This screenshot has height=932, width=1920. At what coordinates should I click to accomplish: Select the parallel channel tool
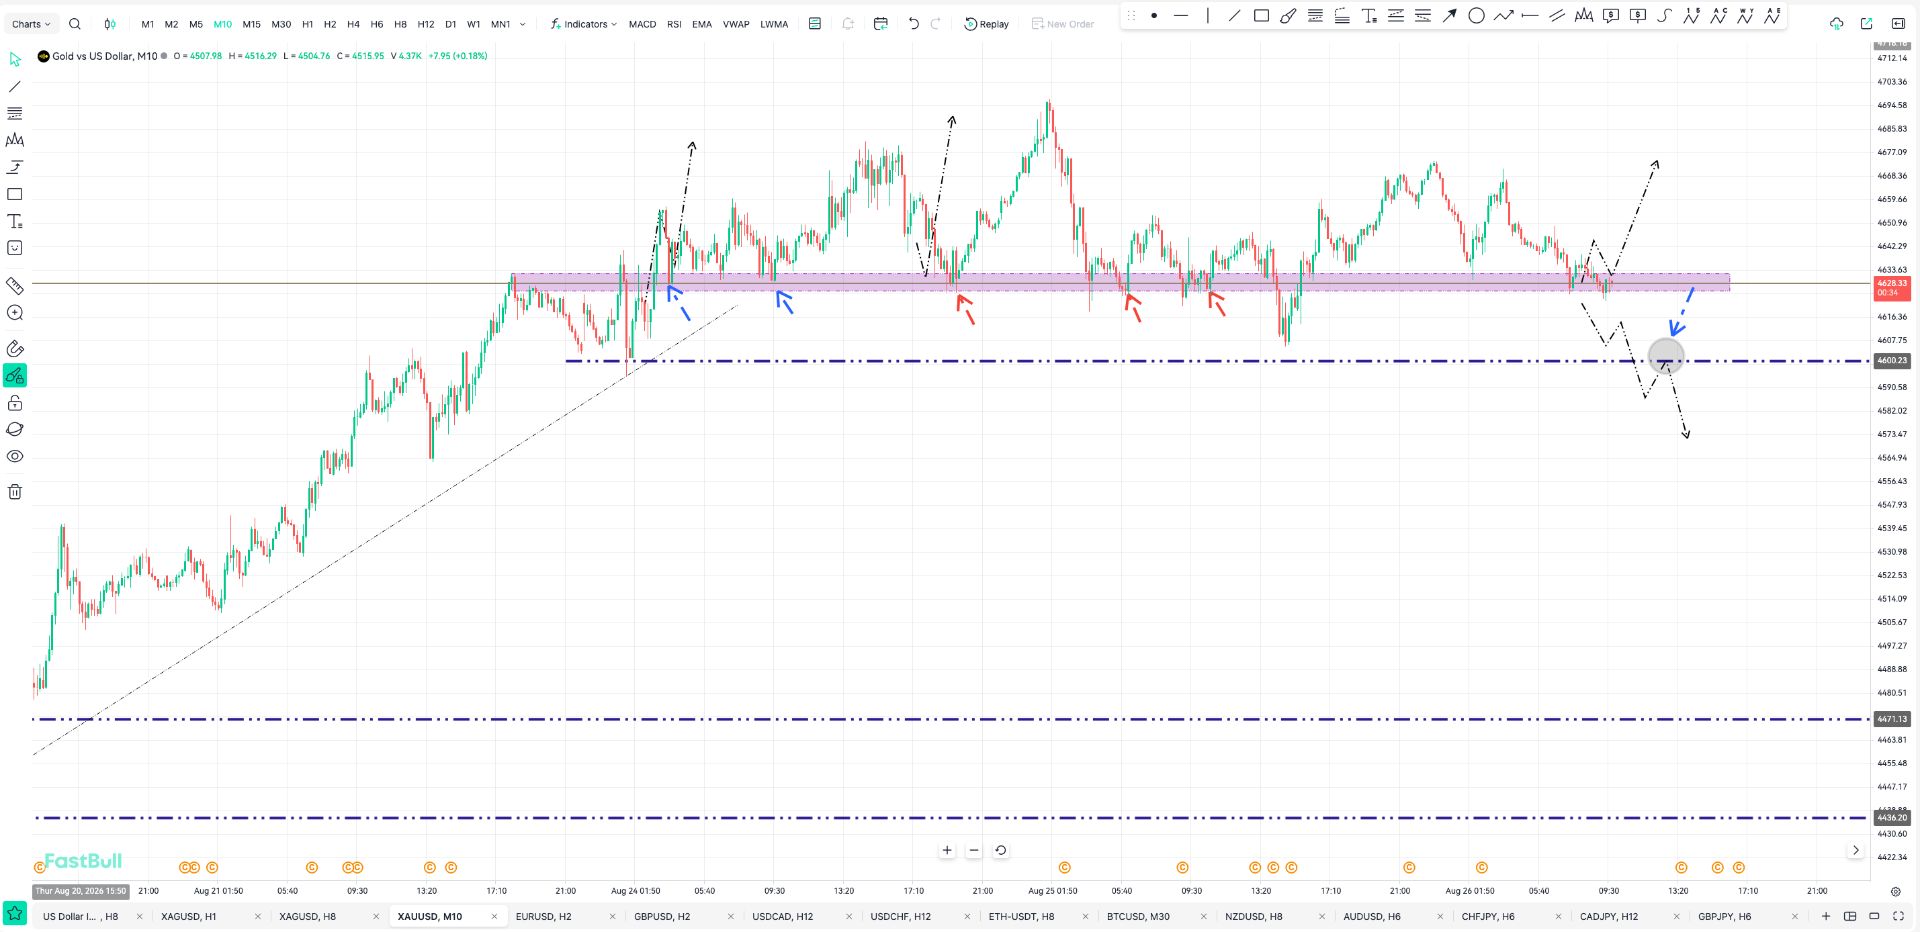click(x=1557, y=16)
